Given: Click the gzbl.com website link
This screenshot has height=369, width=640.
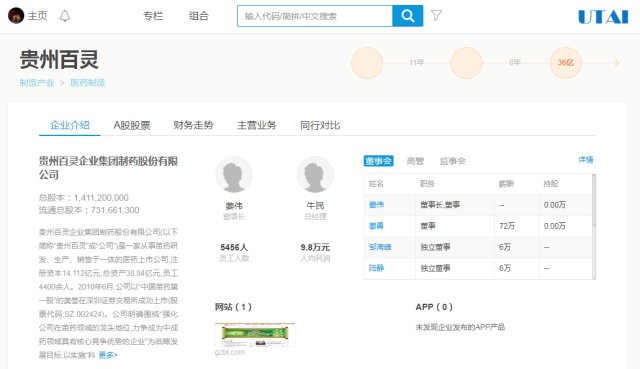Looking at the screenshot, I should point(230,352).
